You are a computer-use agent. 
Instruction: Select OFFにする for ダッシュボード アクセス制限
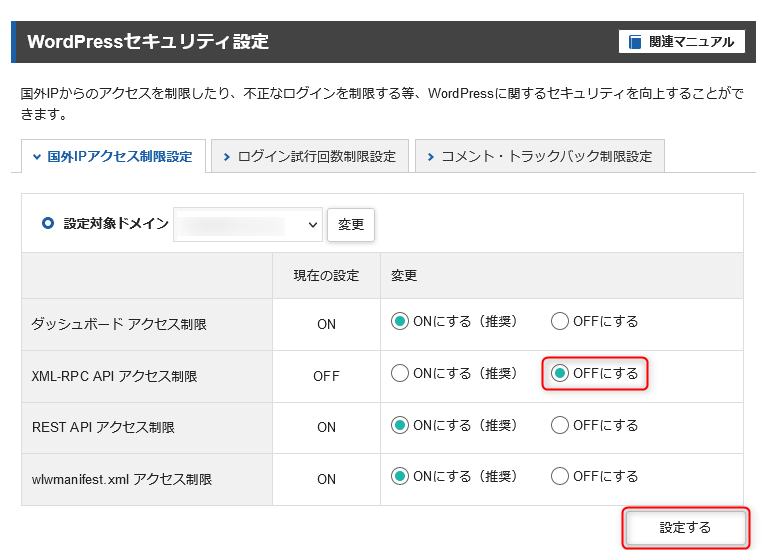(559, 322)
